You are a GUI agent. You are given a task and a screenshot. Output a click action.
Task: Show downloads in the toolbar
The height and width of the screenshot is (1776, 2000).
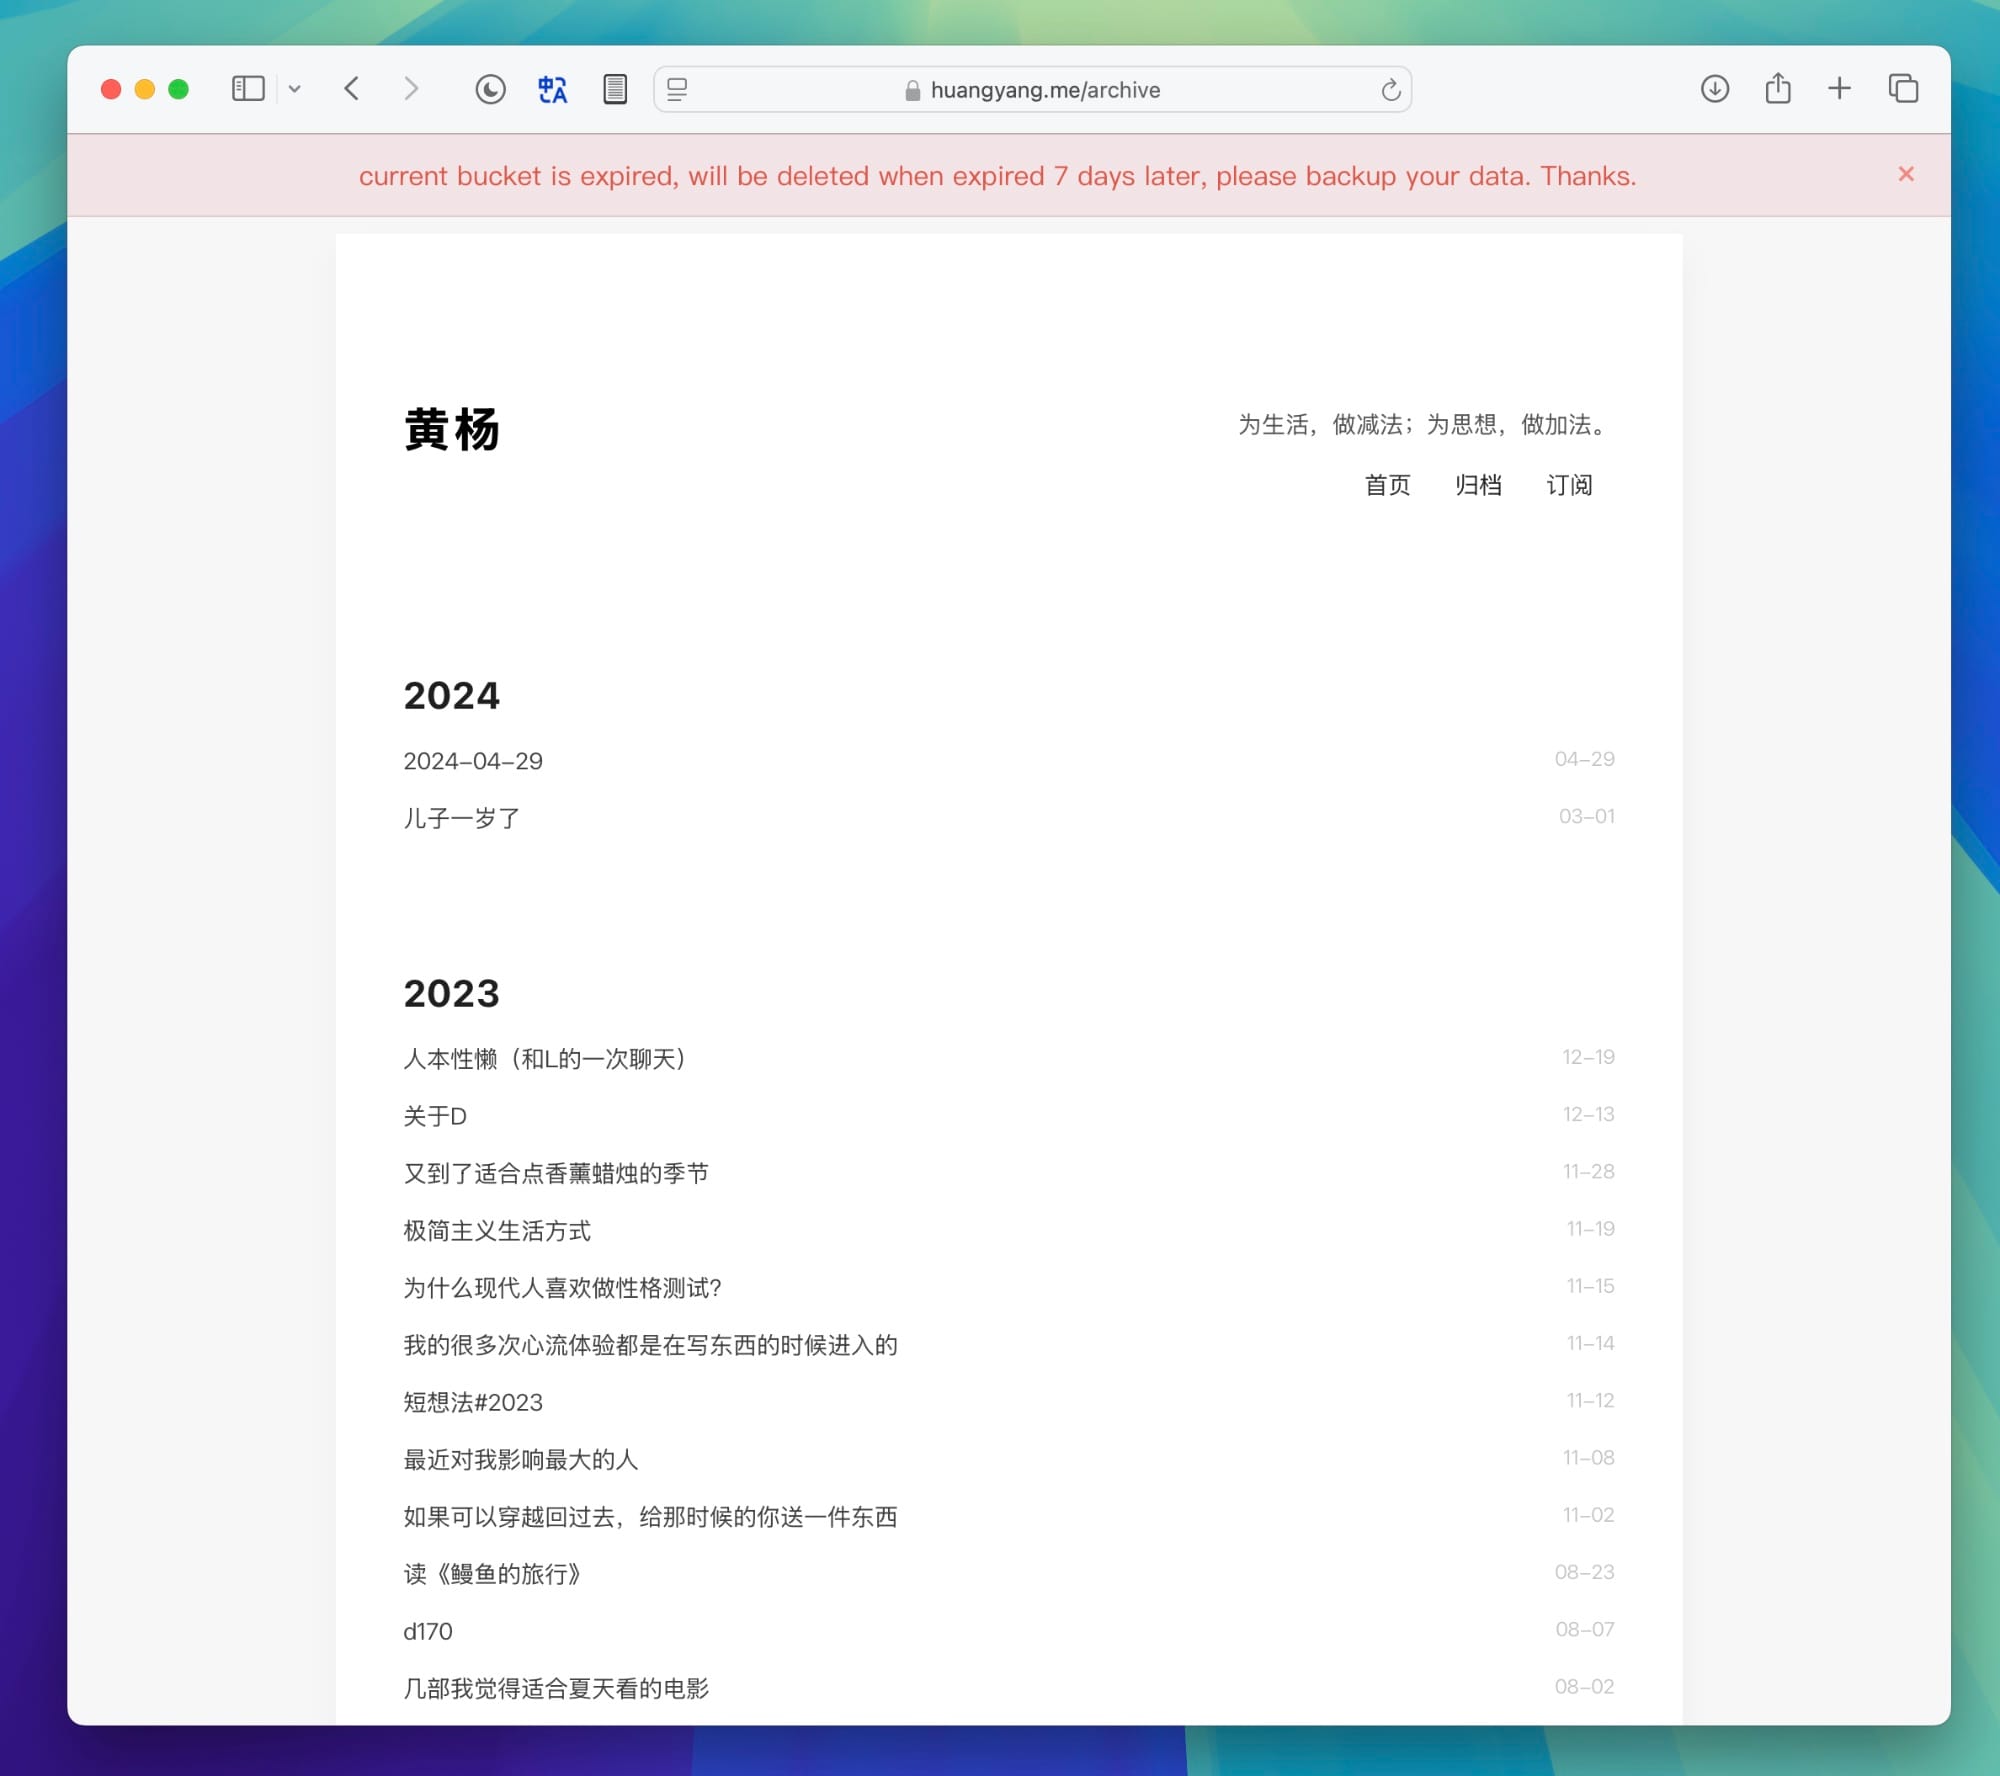(x=1714, y=89)
